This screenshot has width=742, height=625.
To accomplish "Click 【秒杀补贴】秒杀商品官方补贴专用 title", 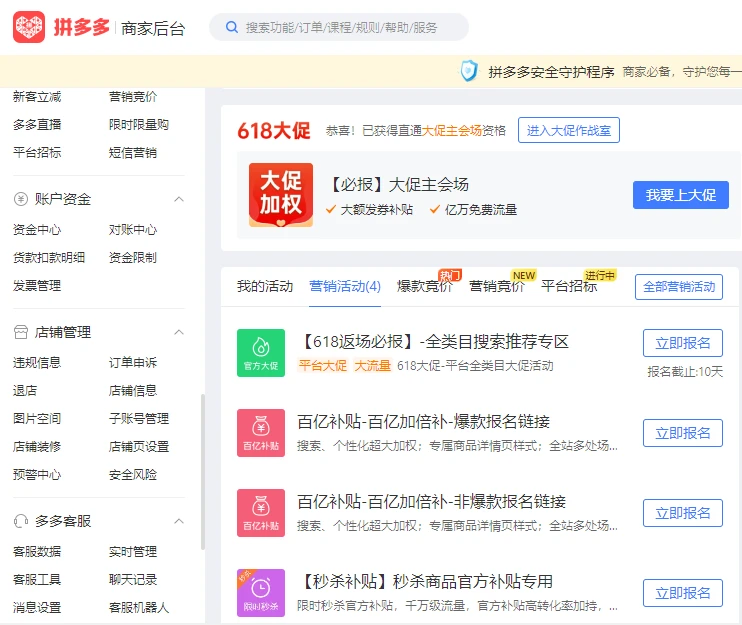I will point(425,581).
